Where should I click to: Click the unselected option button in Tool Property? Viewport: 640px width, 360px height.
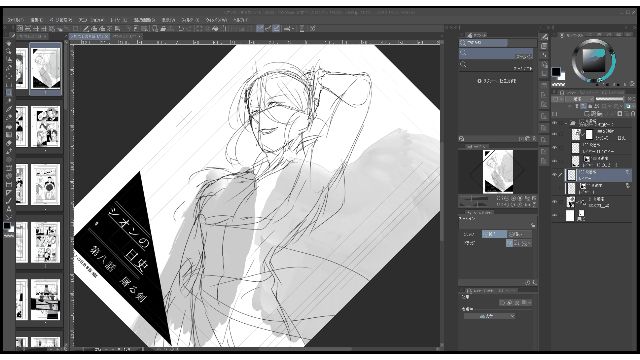[520, 234]
